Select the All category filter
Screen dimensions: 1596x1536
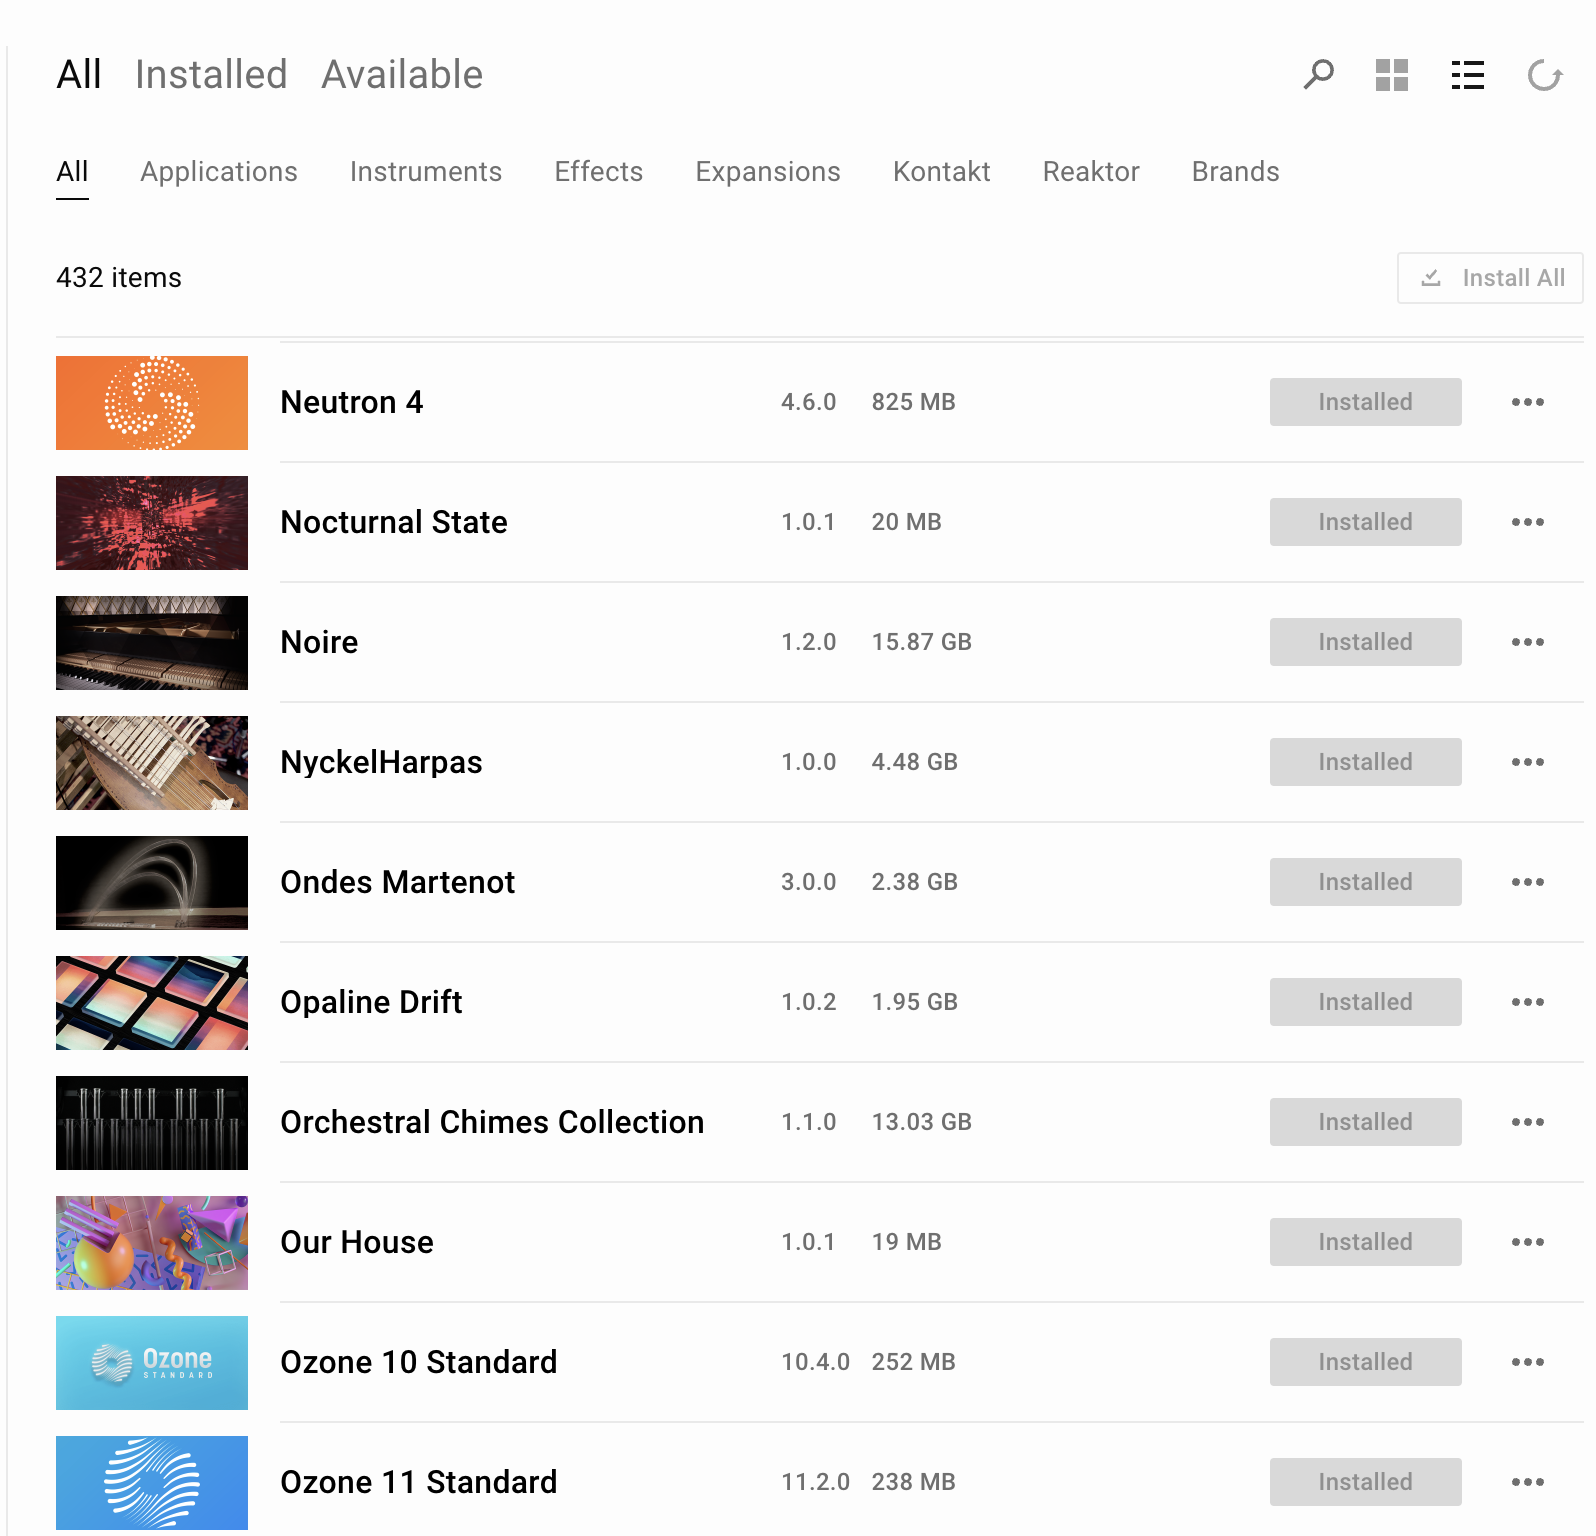click(x=72, y=172)
